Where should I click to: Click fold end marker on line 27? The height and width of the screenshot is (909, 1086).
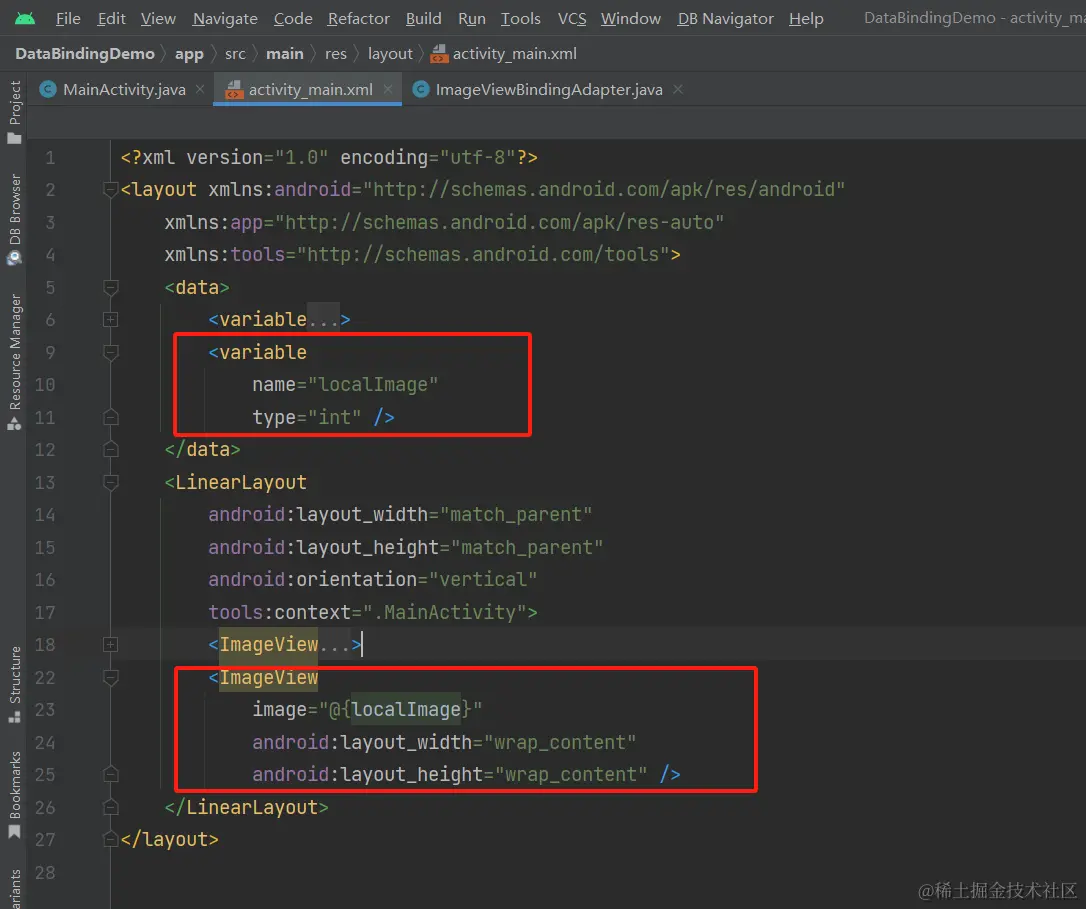pyautogui.click(x=110, y=839)
